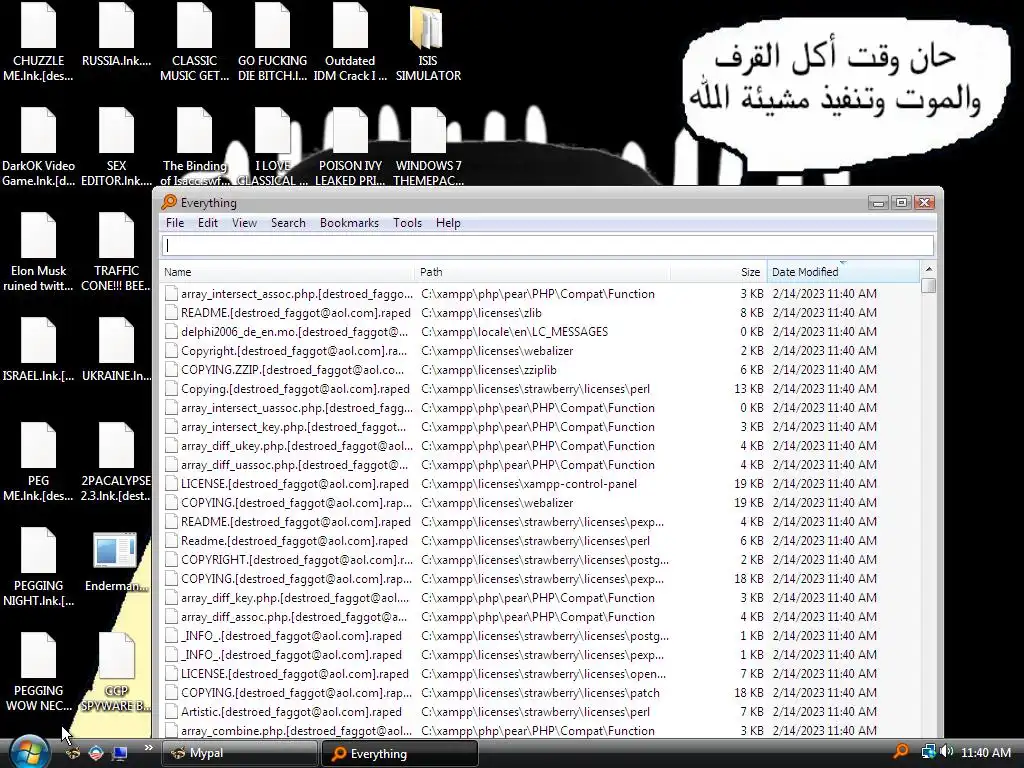Open the Help menu in Everything
This screenshot has width=1024, height=768.
point(448,223)
